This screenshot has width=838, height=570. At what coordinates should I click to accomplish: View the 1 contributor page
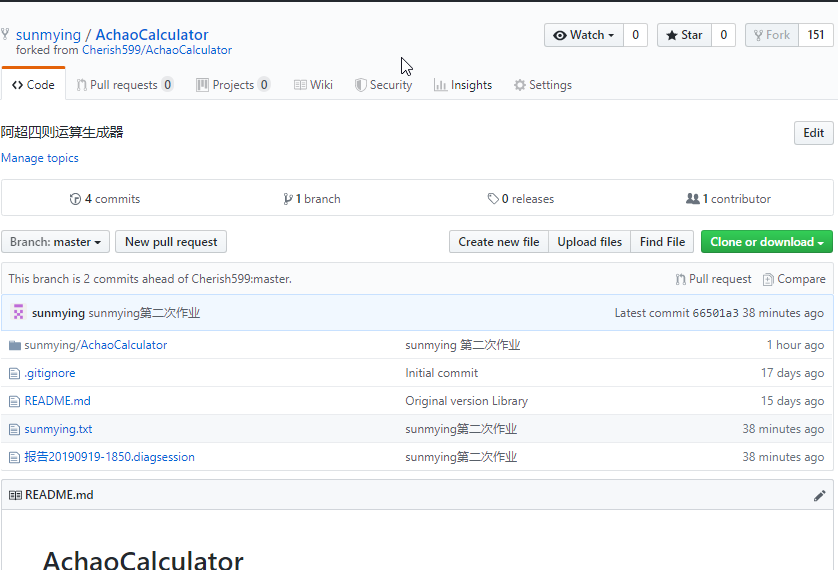(728, 199)
